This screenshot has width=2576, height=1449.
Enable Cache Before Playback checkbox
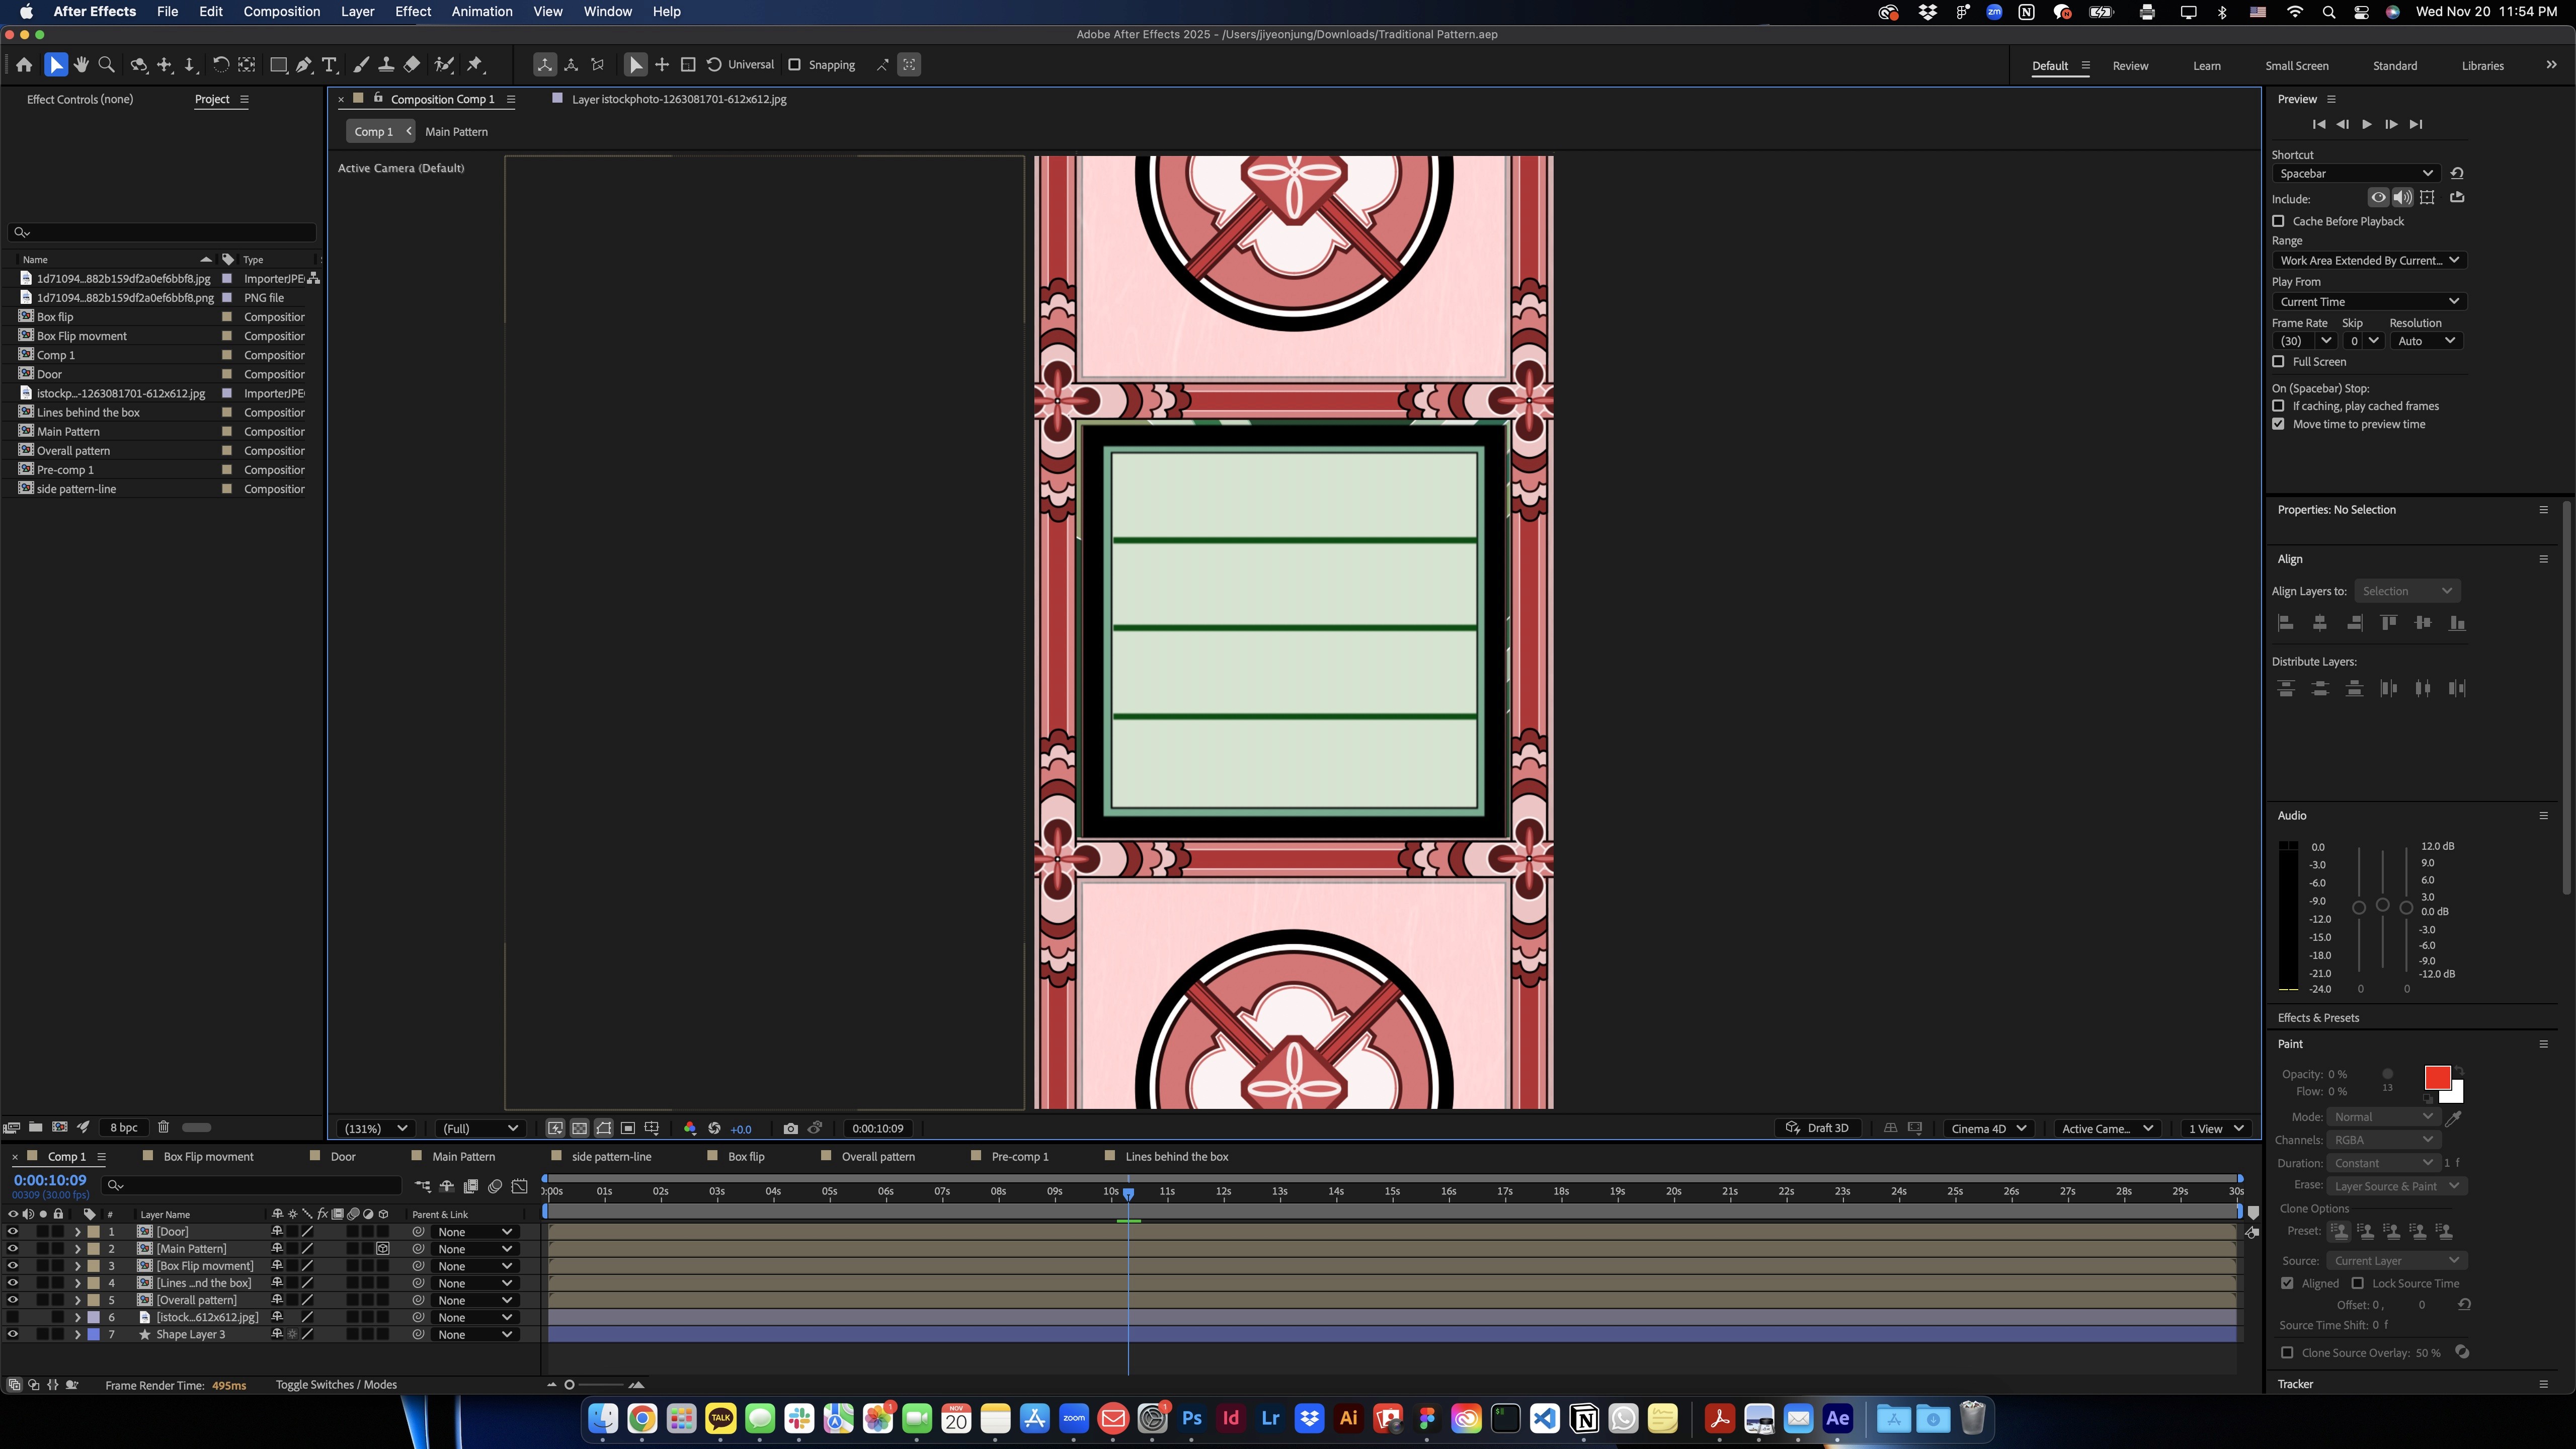(x=2278, y=221)
